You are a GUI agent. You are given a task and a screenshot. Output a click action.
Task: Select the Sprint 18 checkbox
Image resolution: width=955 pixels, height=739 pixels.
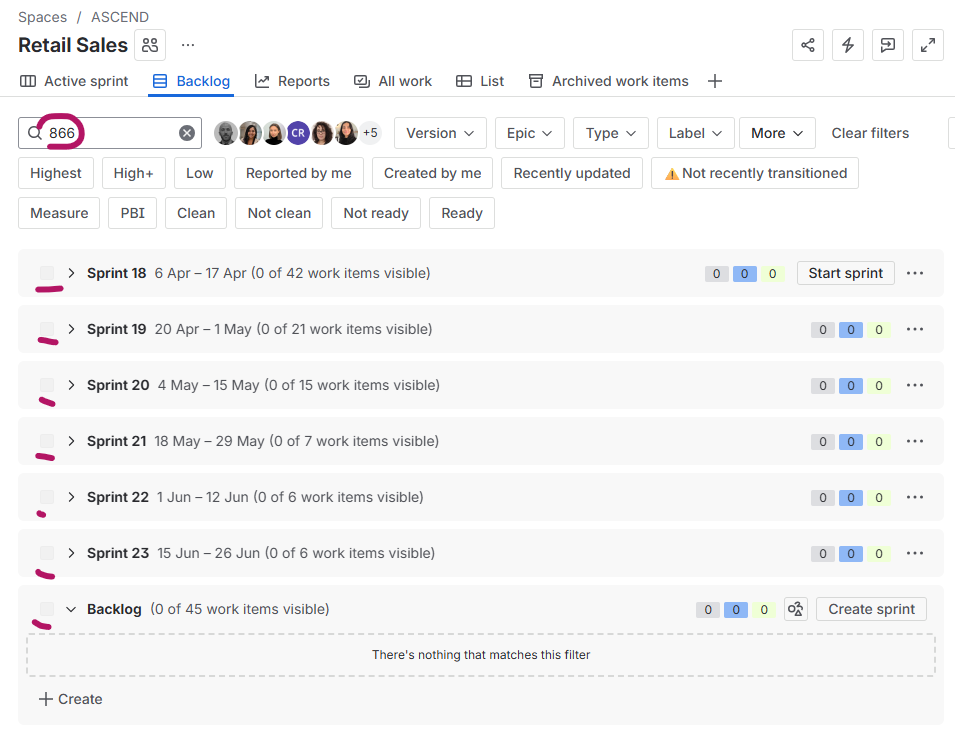[x=47, y=273]
